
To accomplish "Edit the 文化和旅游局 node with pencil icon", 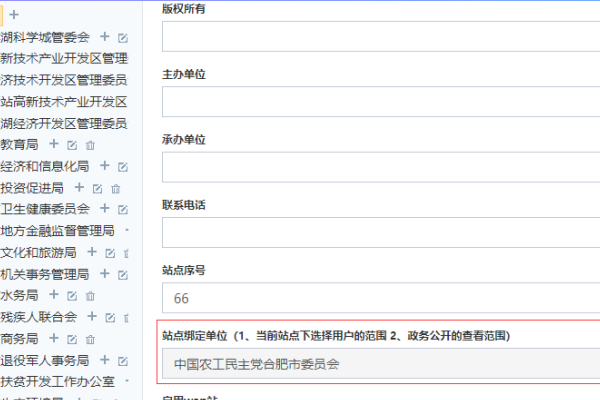I will [111, 253].
